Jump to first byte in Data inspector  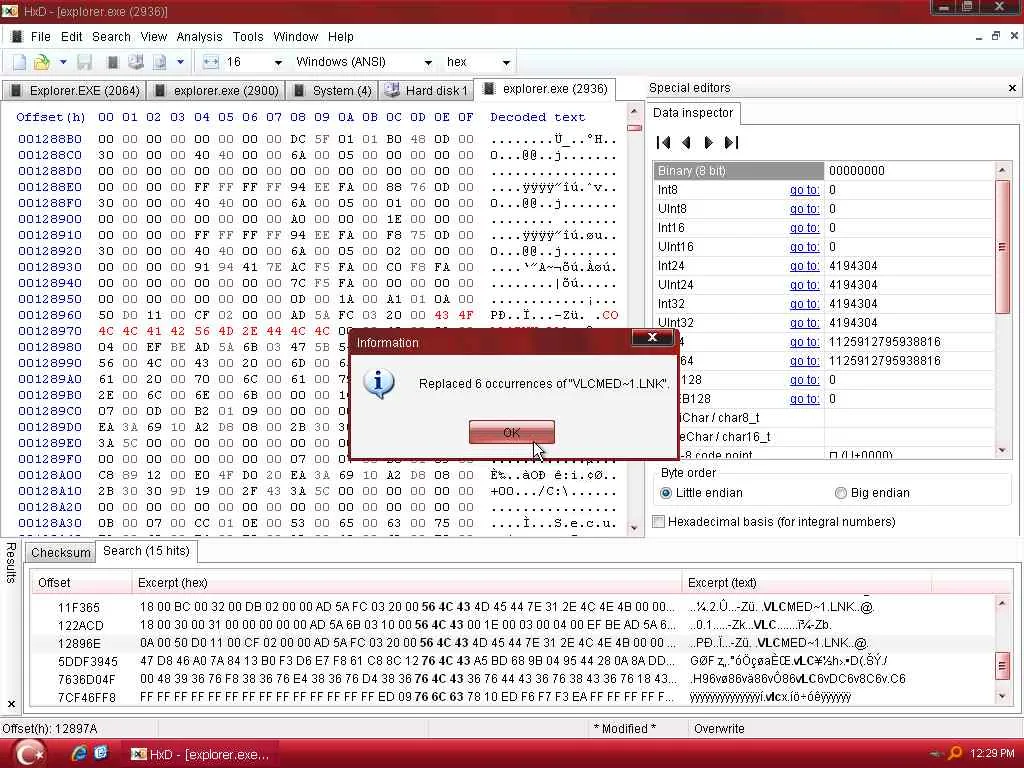click(664, 142)
